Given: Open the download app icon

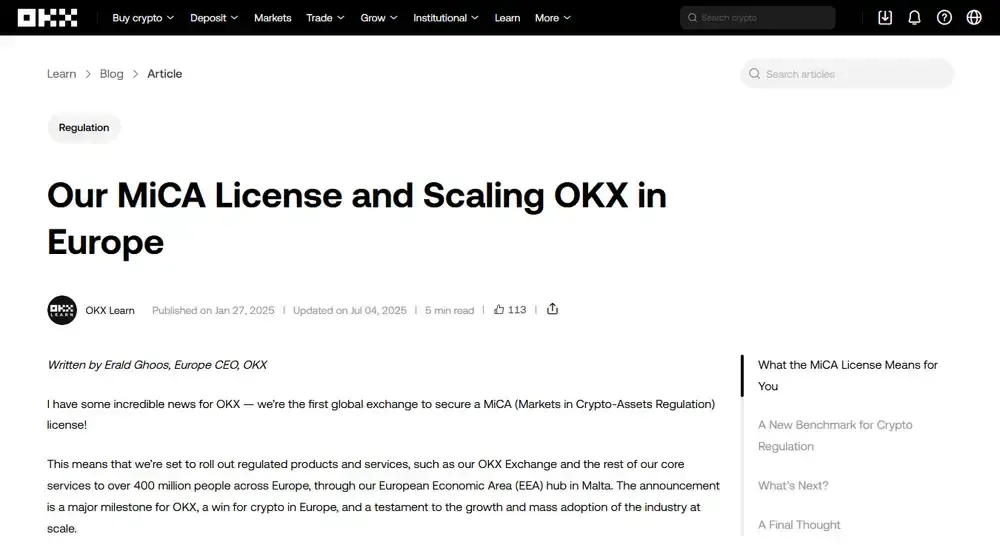Looking at the screenshot, I should 885,18.
